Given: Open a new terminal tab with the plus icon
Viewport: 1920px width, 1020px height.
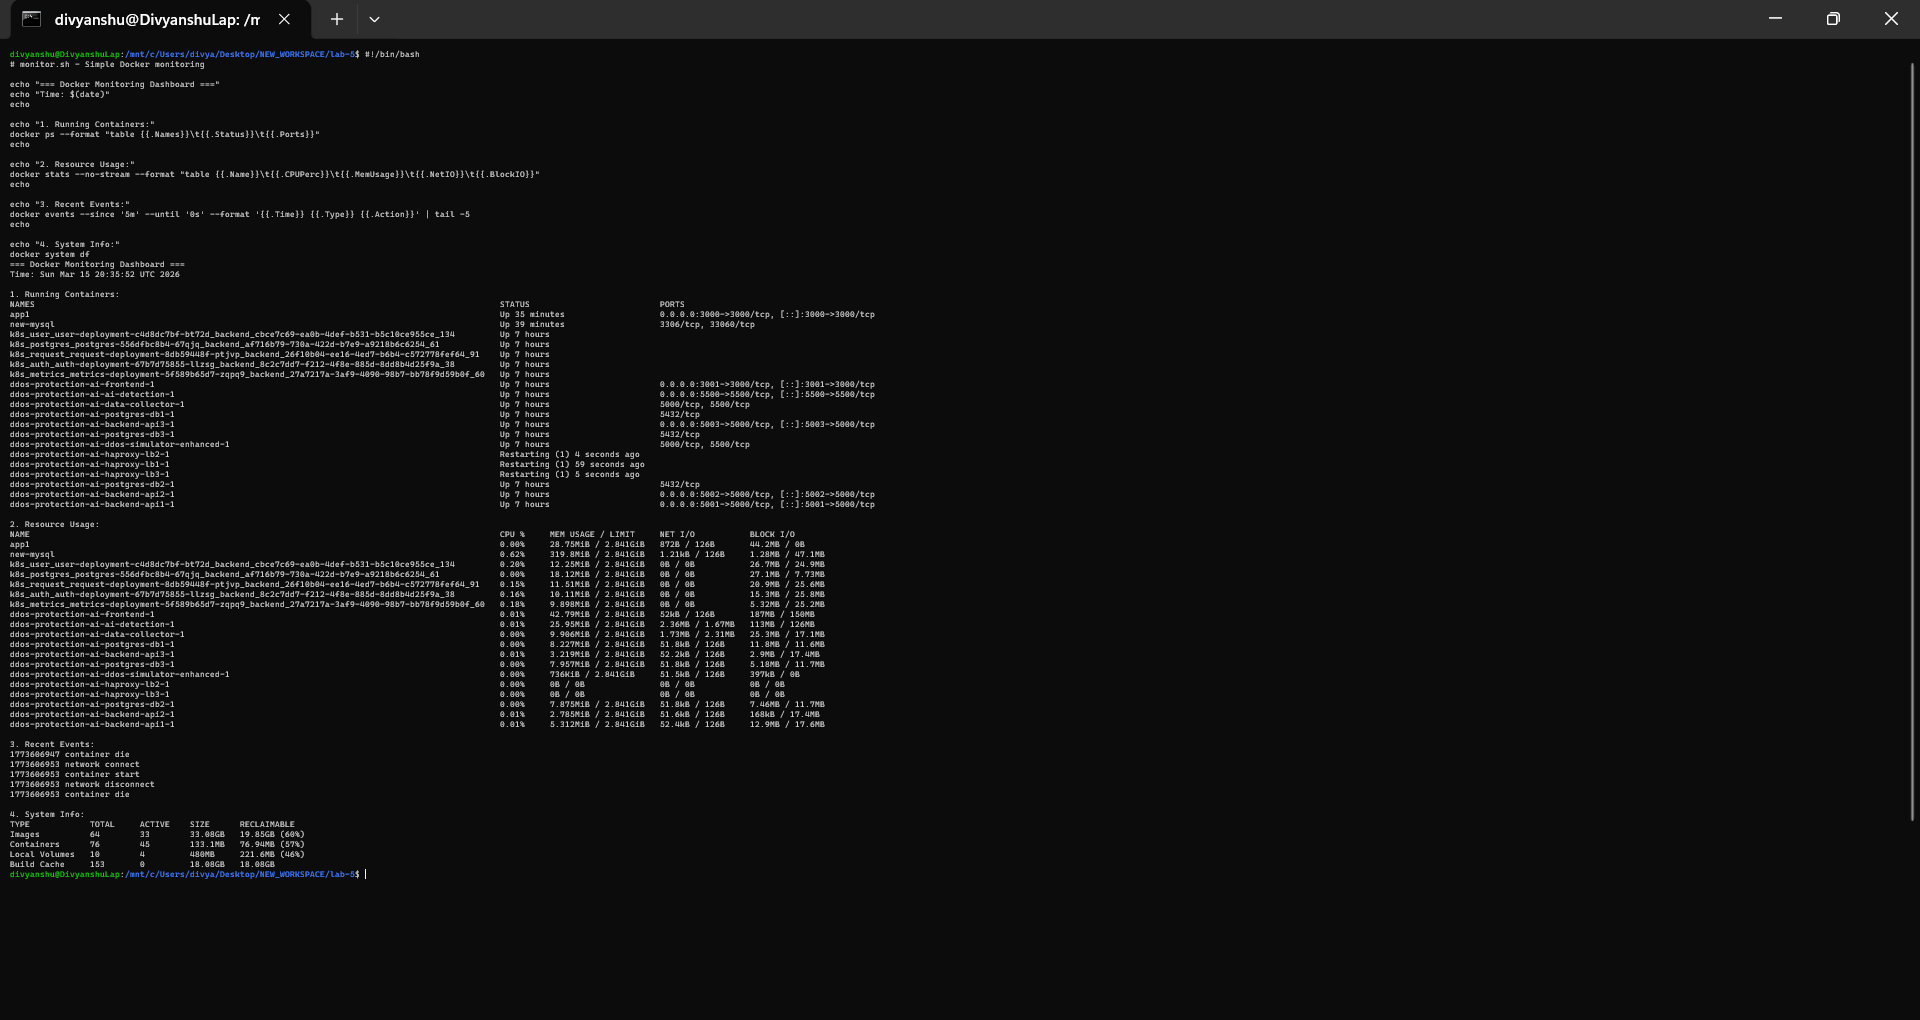Looking at the screenshot, I should (x=336, y=19).
